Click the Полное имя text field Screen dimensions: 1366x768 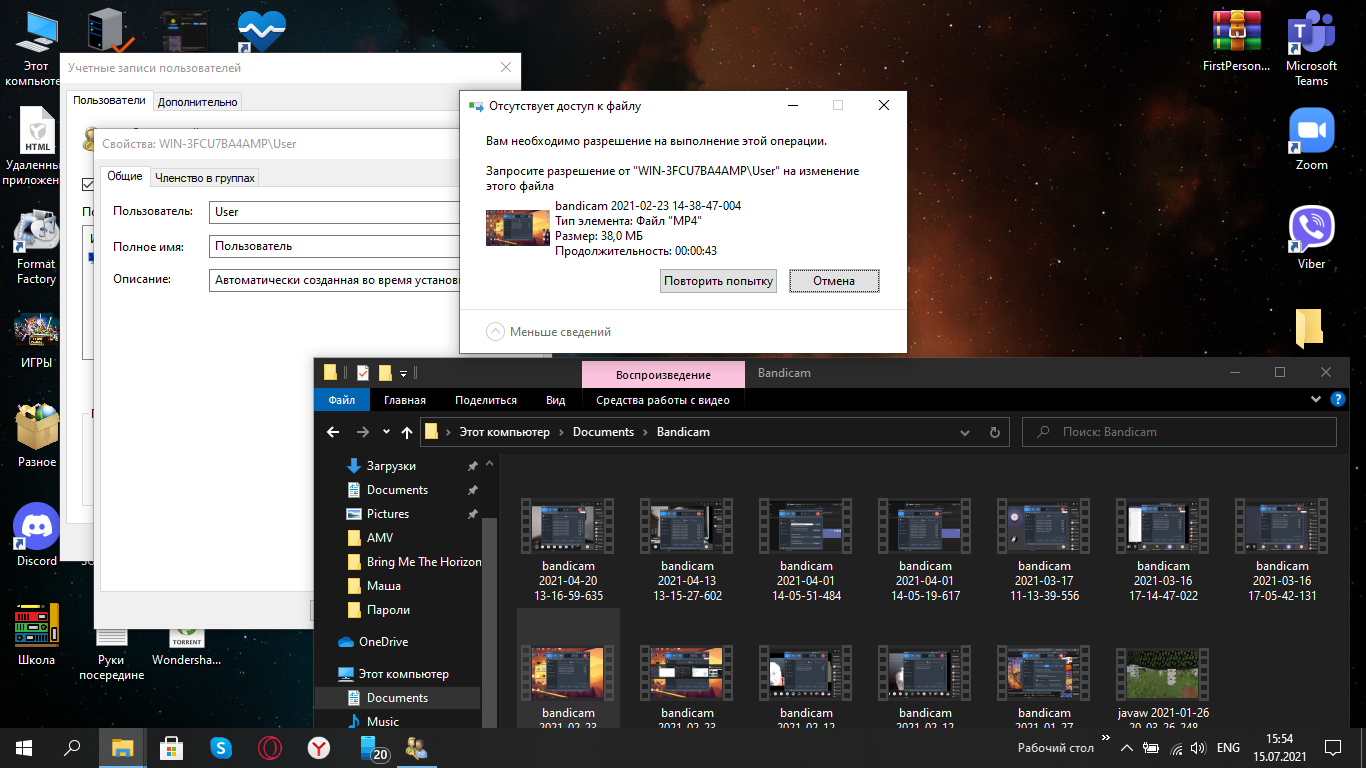335,246
